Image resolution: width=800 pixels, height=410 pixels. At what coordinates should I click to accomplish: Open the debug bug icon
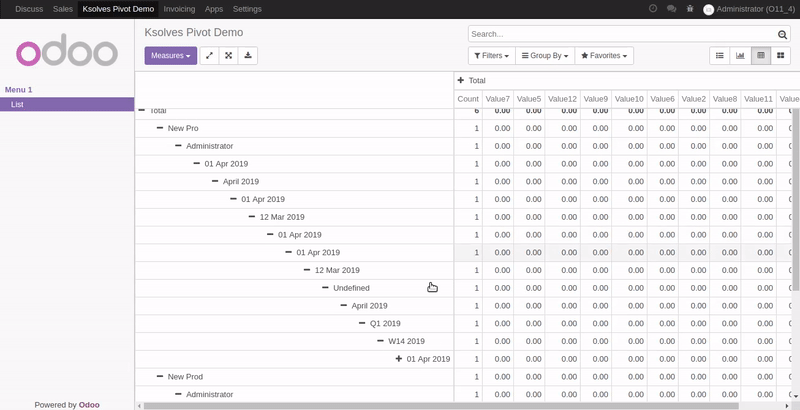tap(690, 8)
